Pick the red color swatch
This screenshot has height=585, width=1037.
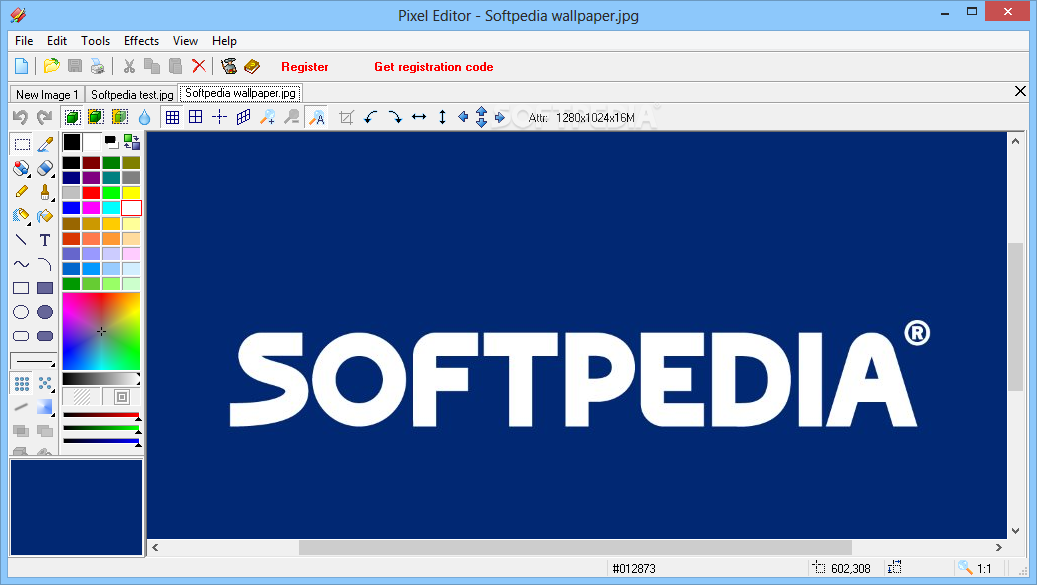91,192
